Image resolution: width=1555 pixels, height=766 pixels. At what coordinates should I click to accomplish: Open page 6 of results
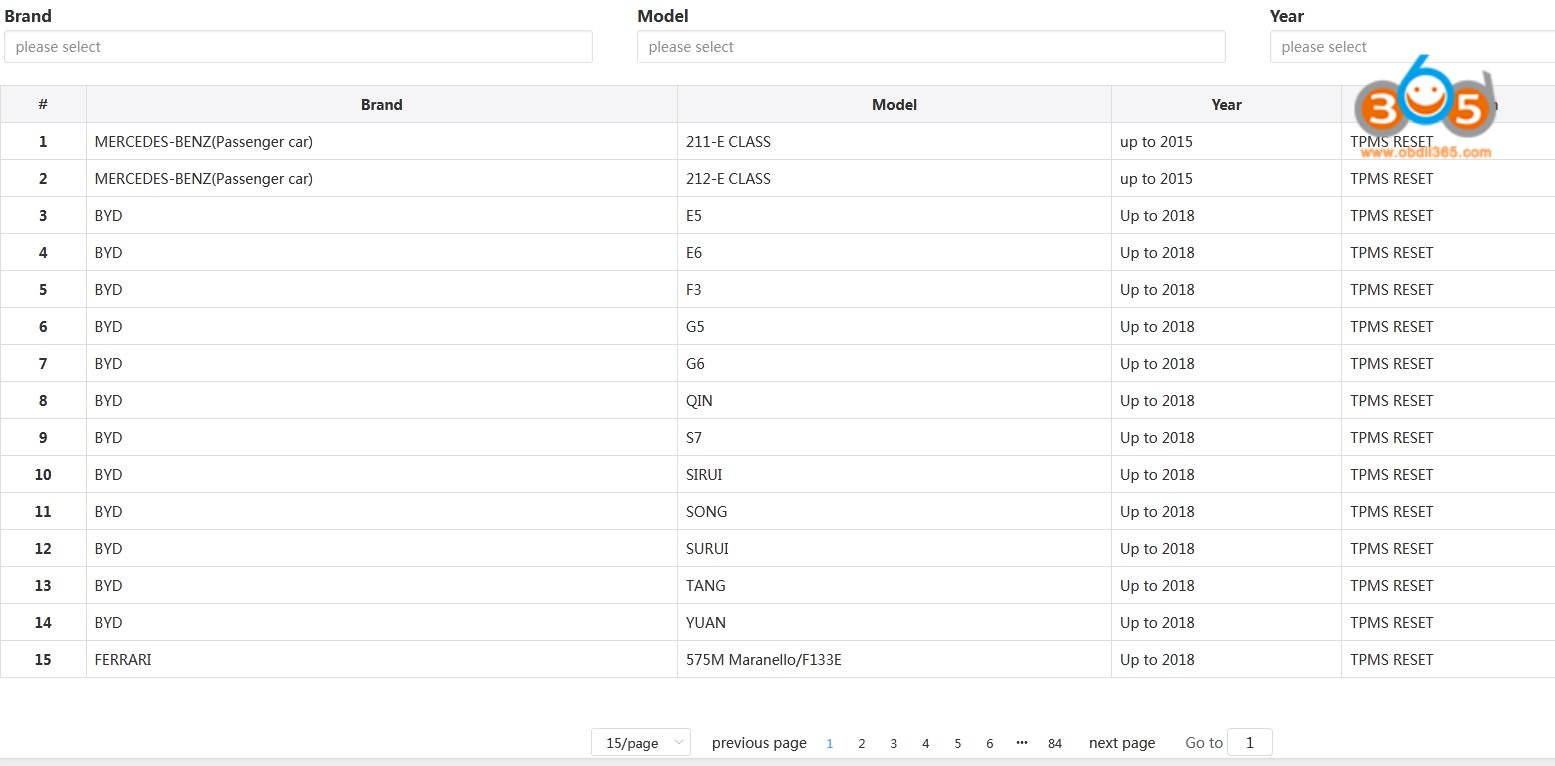coord(989,743)
